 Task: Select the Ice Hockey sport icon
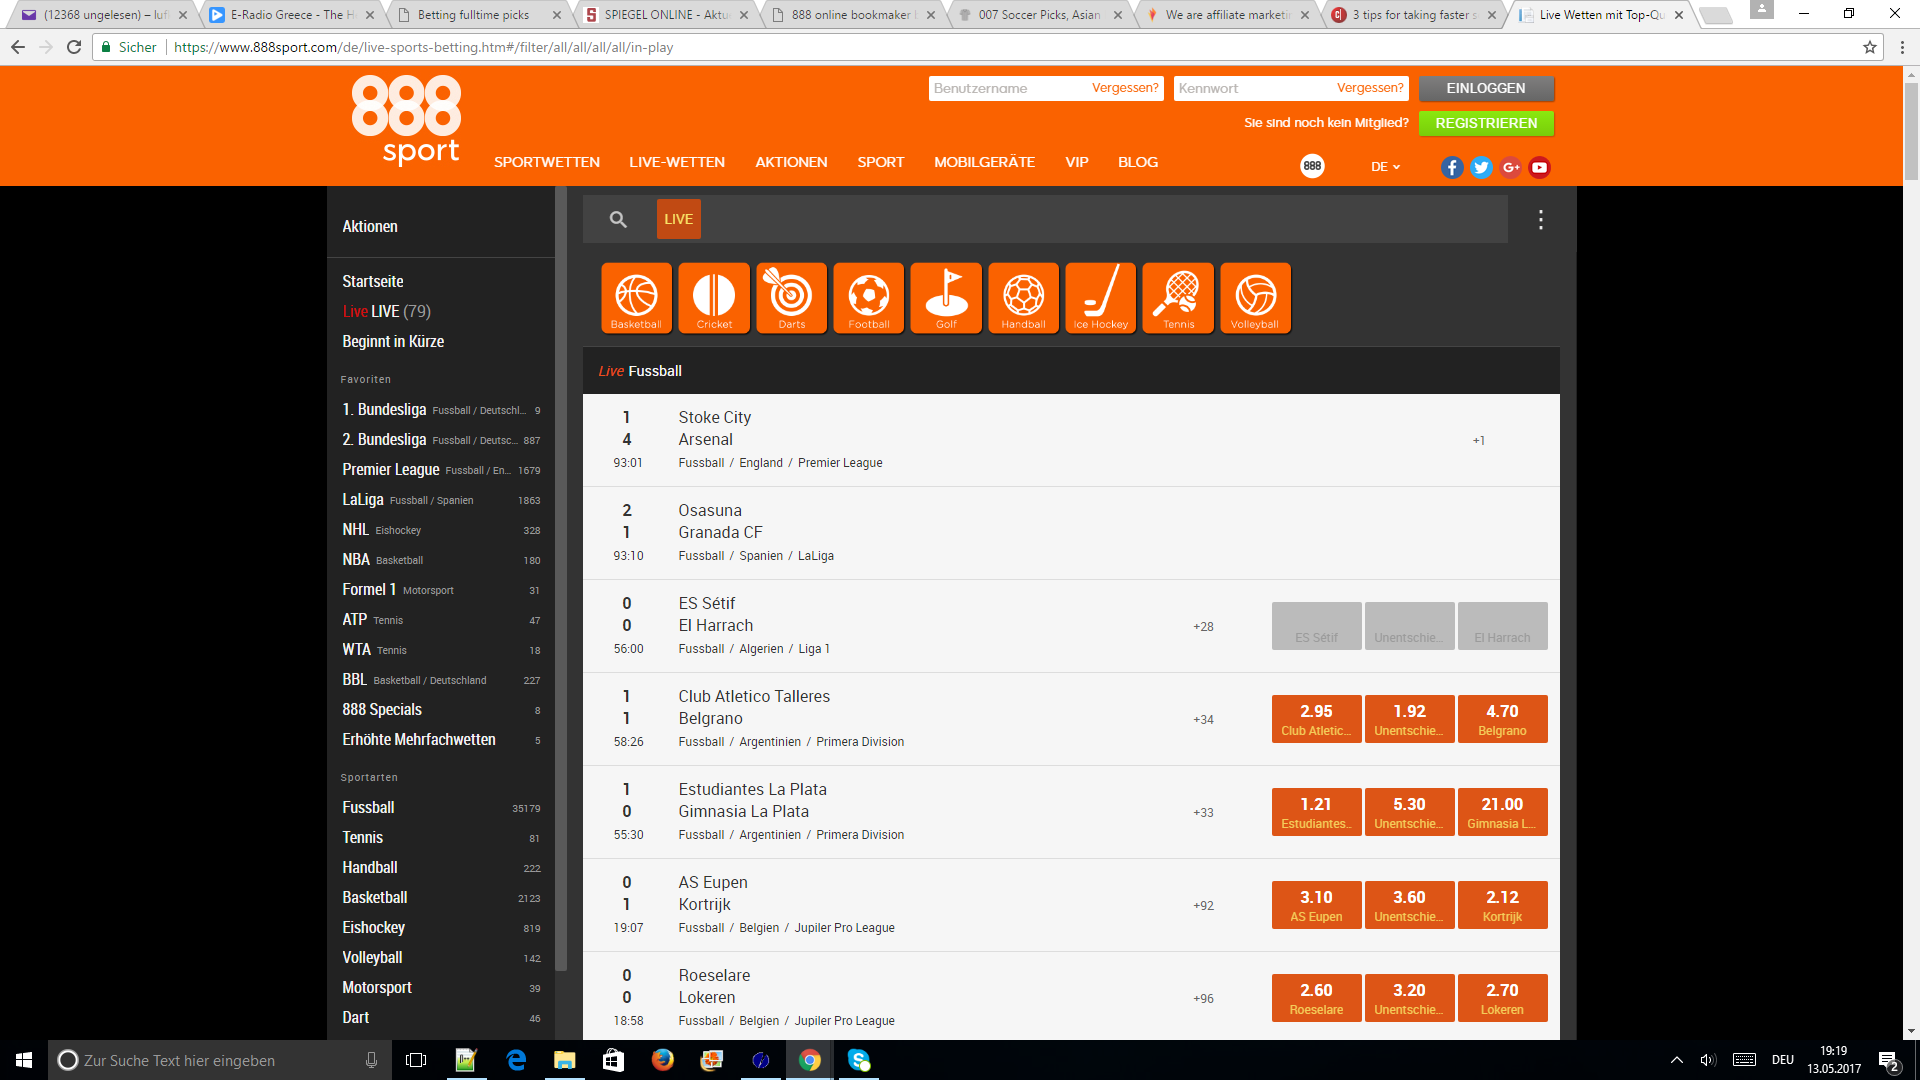[x=1100, y=298]
